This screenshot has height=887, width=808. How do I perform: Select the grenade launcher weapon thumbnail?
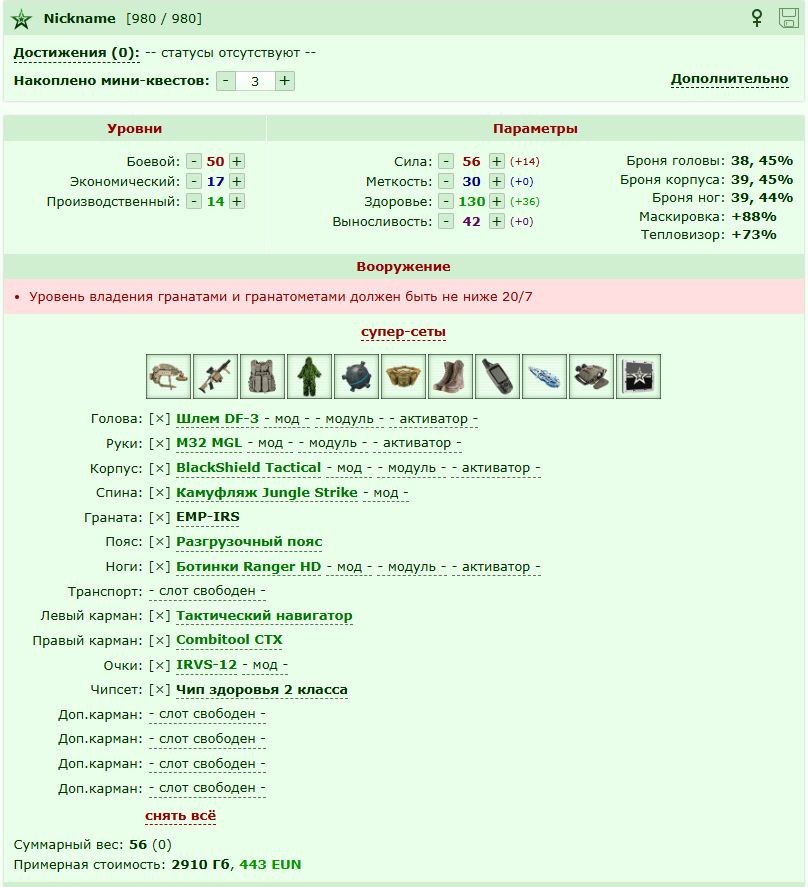pyautogui.click(x=215, y=376)
